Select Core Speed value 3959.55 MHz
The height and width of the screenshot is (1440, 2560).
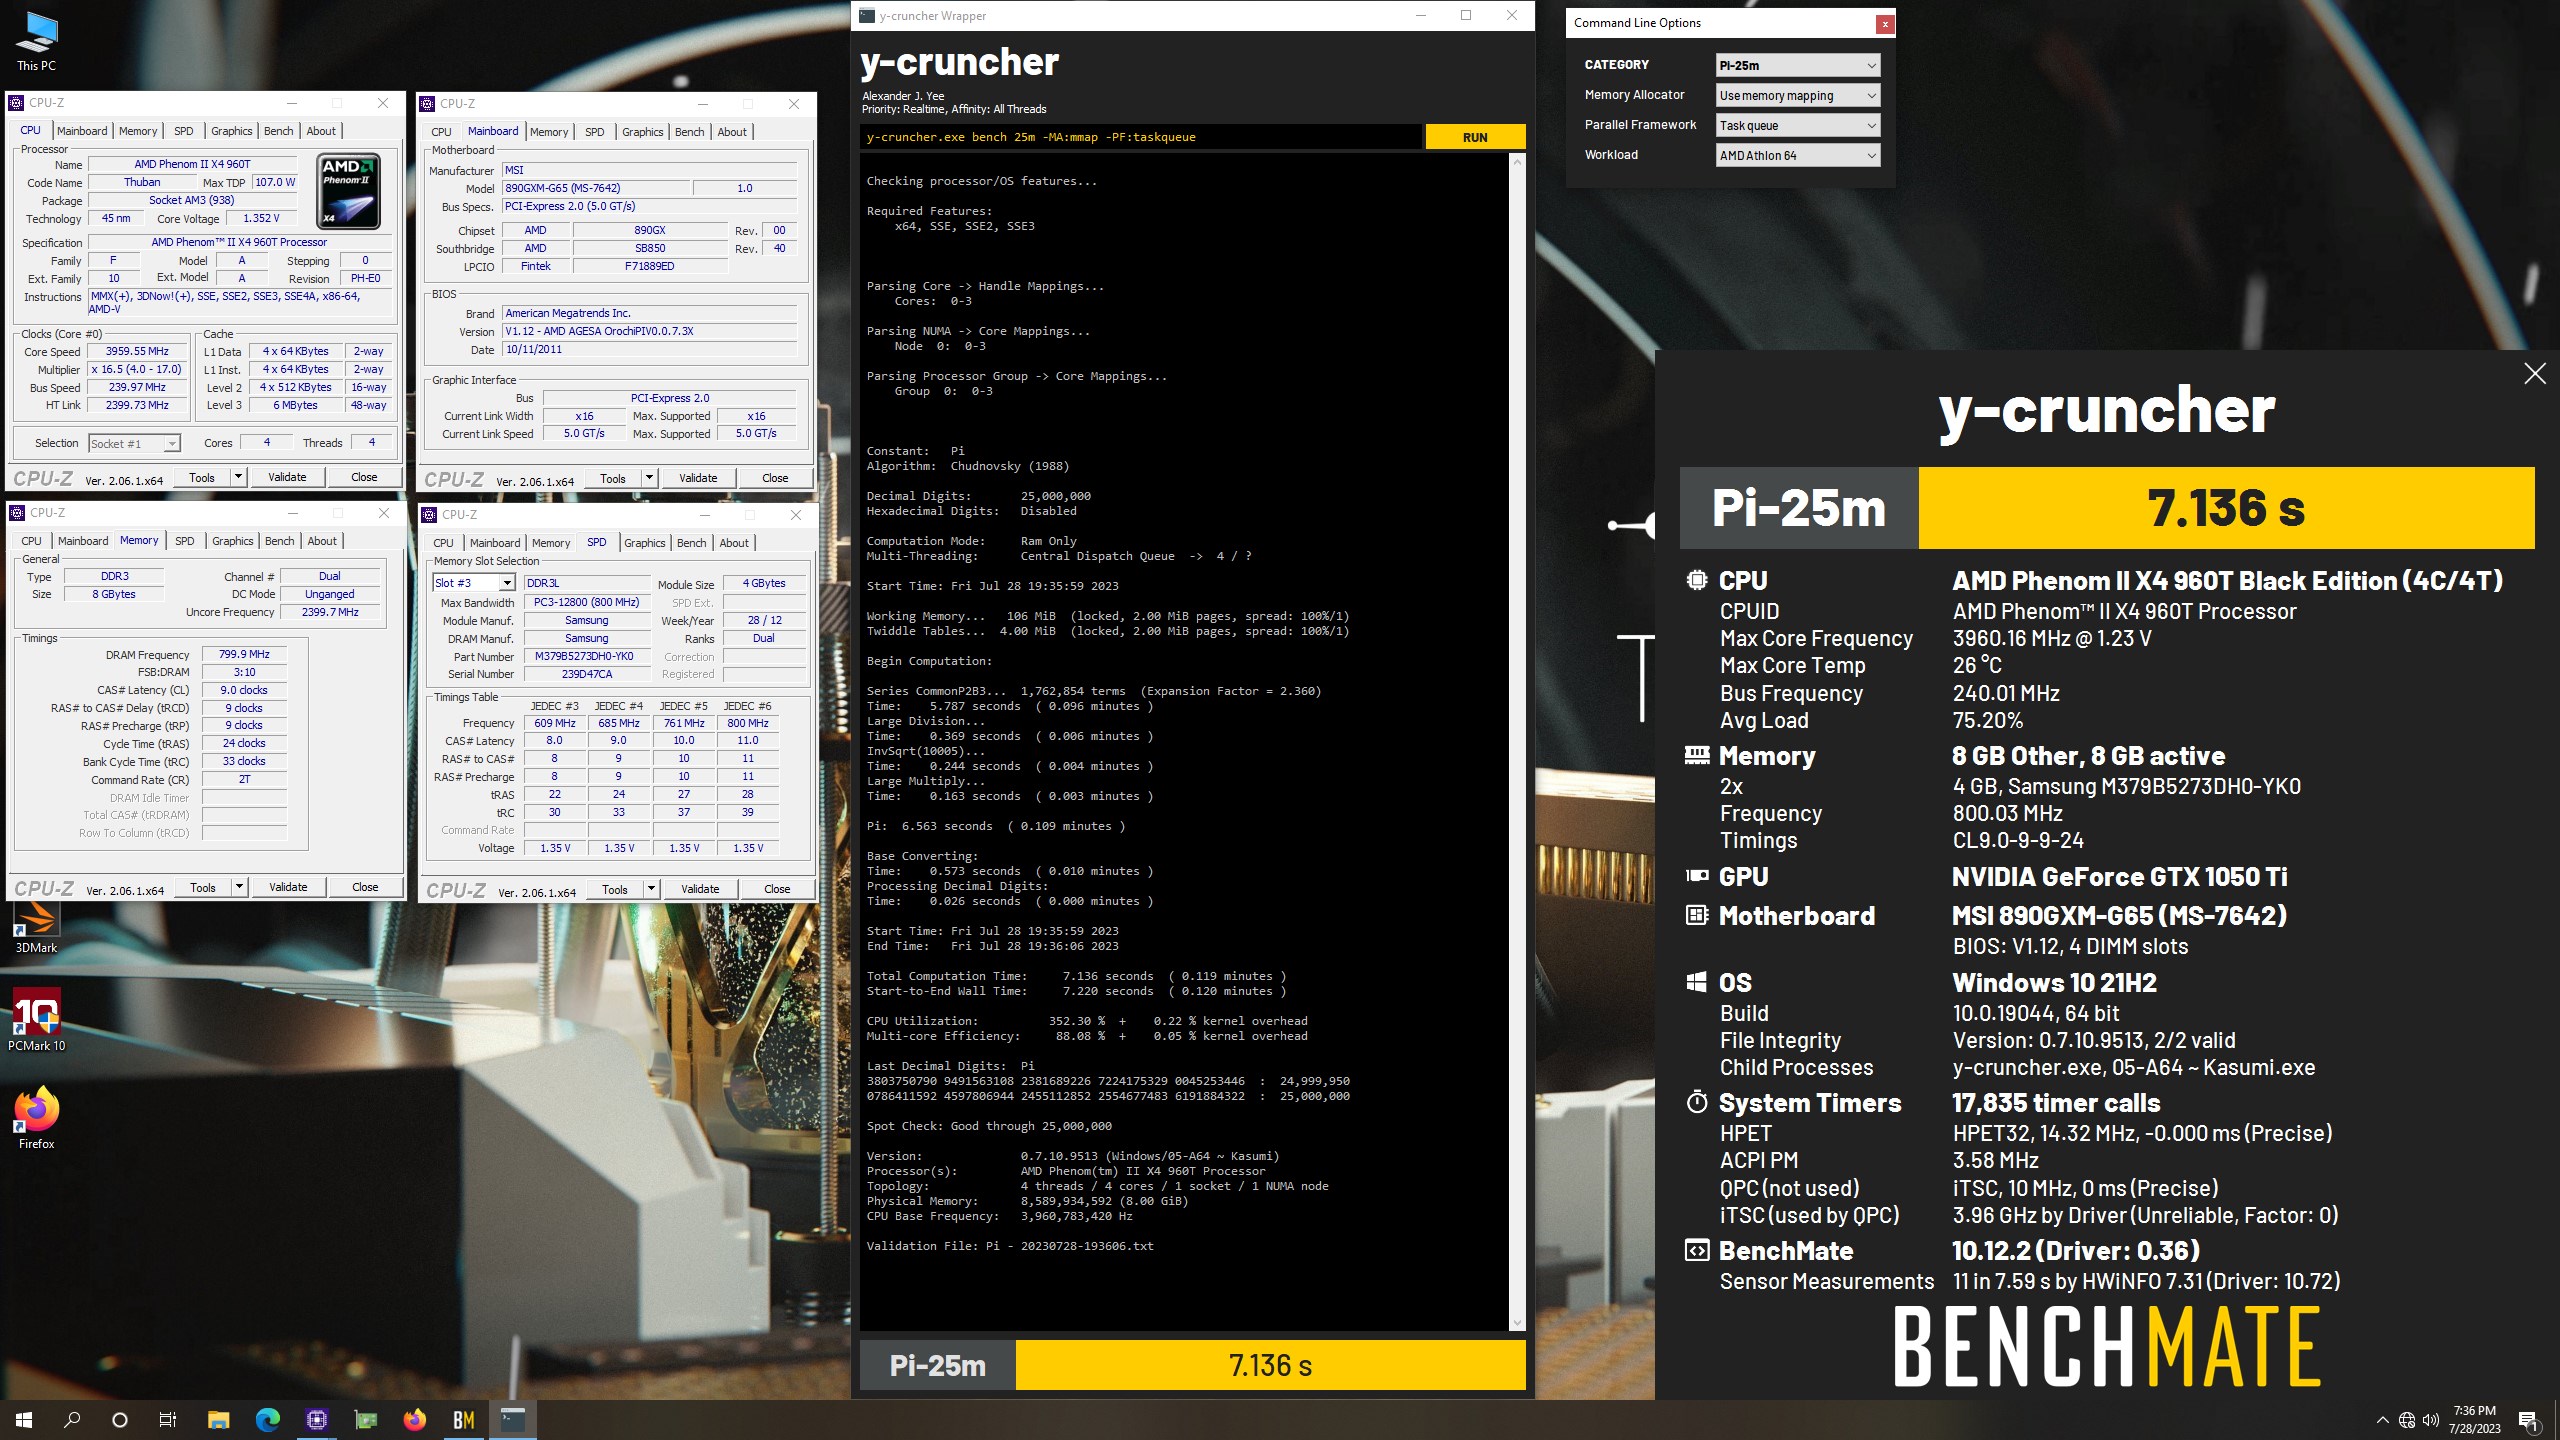click(x=137, y=351)
